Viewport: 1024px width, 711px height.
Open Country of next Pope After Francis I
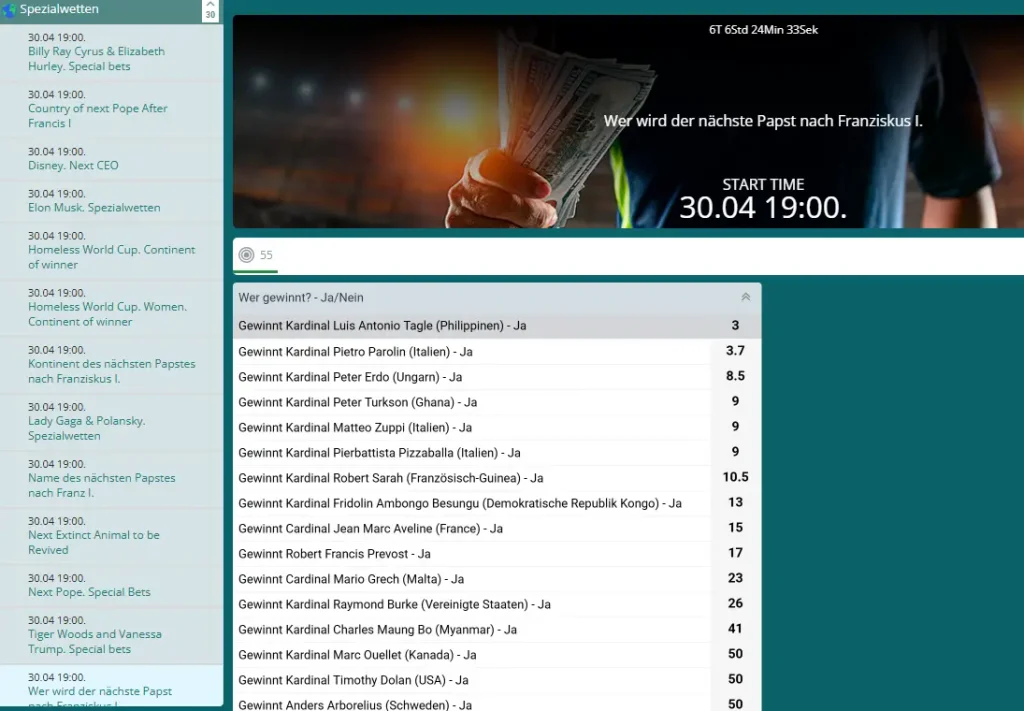pos(111,109)
